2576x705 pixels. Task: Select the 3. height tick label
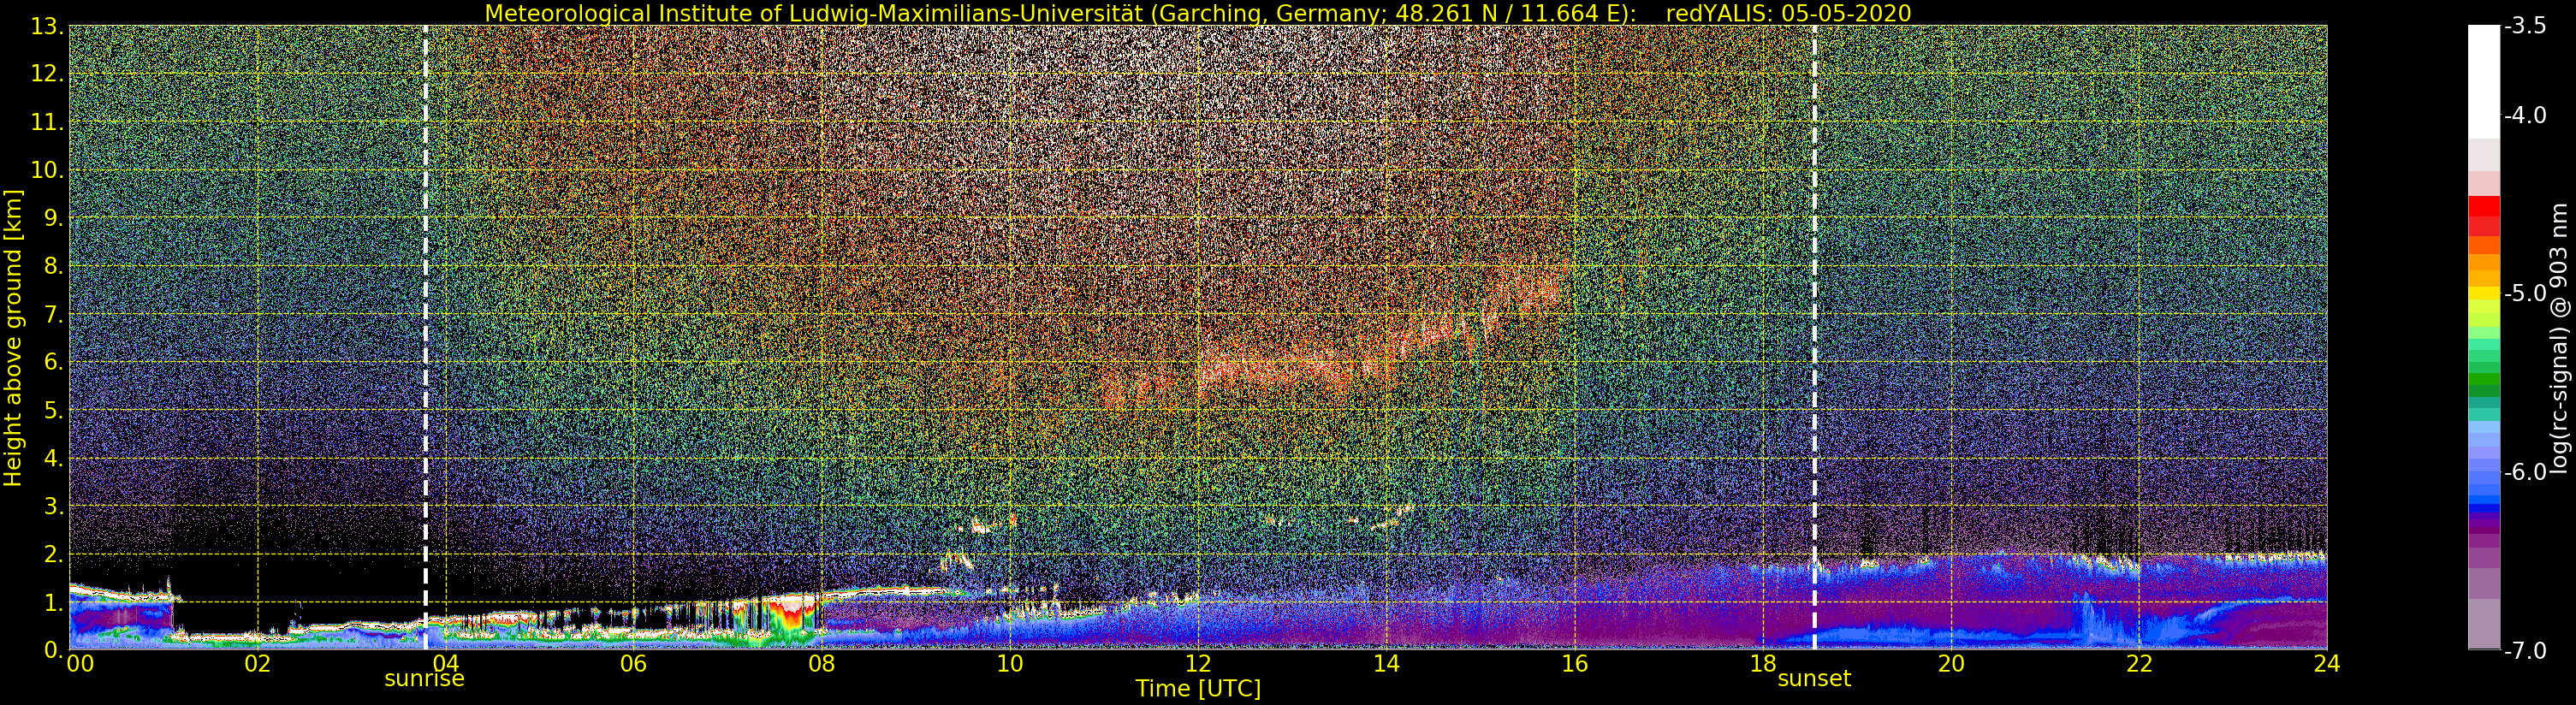point(54,506)
